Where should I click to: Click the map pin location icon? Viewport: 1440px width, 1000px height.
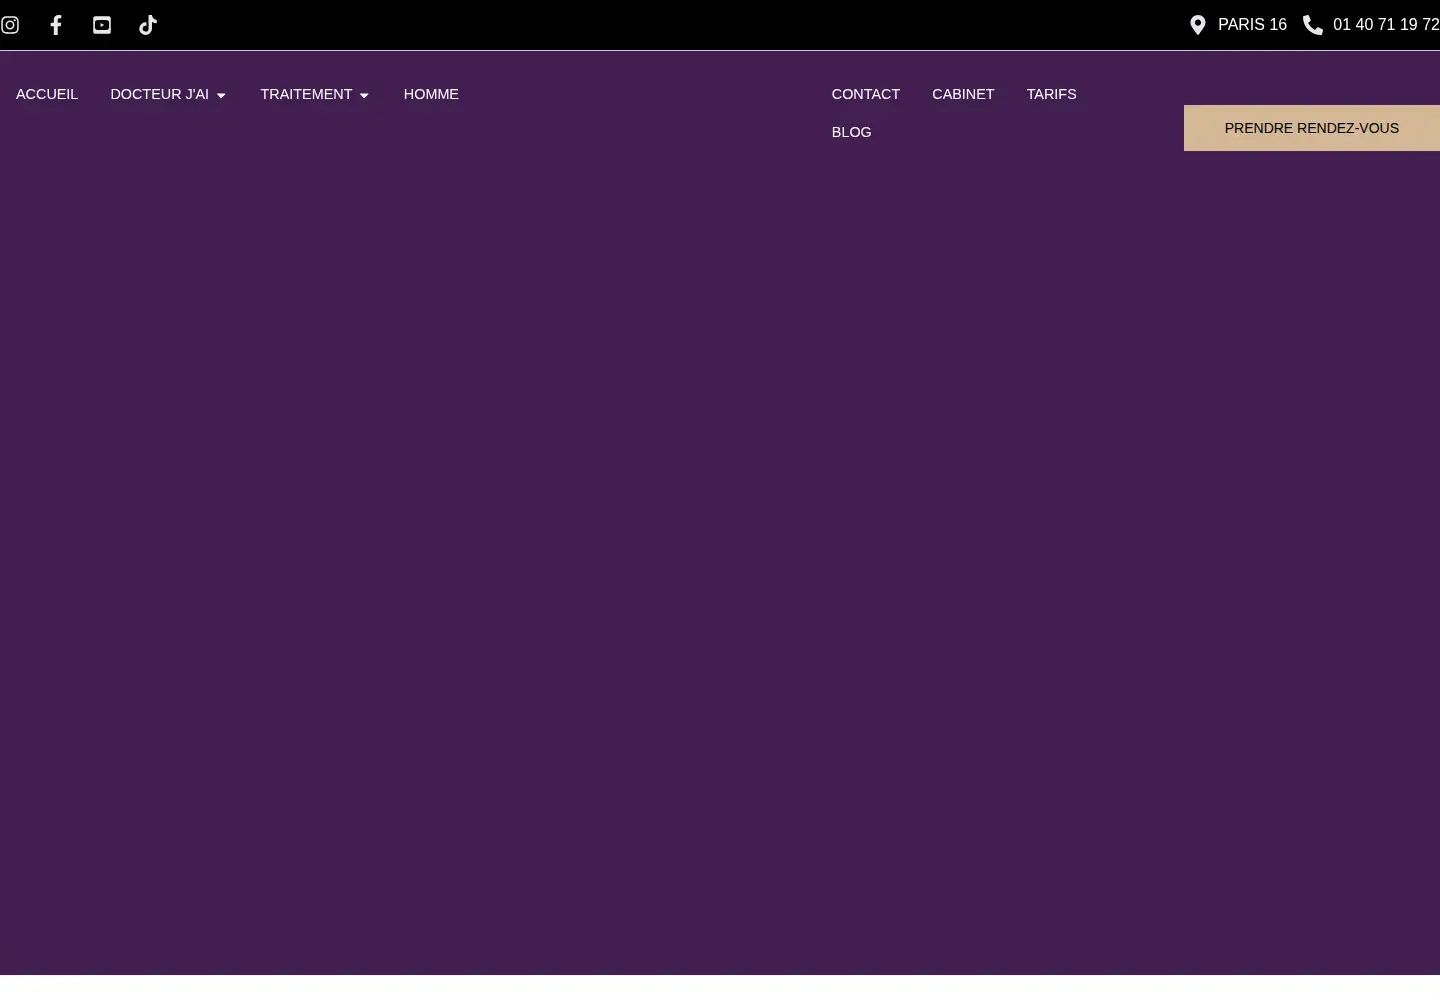1198,25
